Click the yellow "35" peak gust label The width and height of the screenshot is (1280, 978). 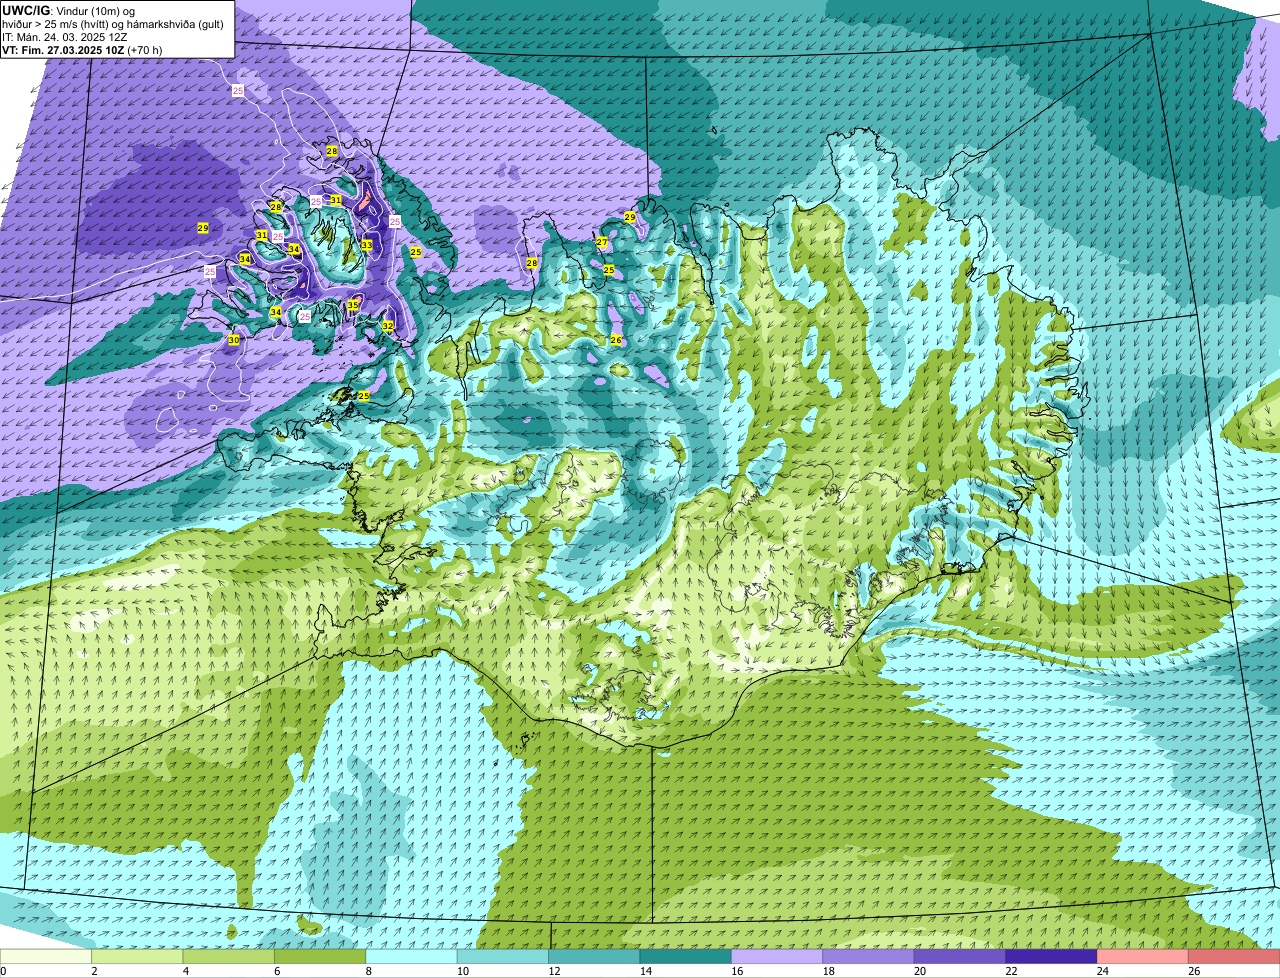[x=353, y=305]
